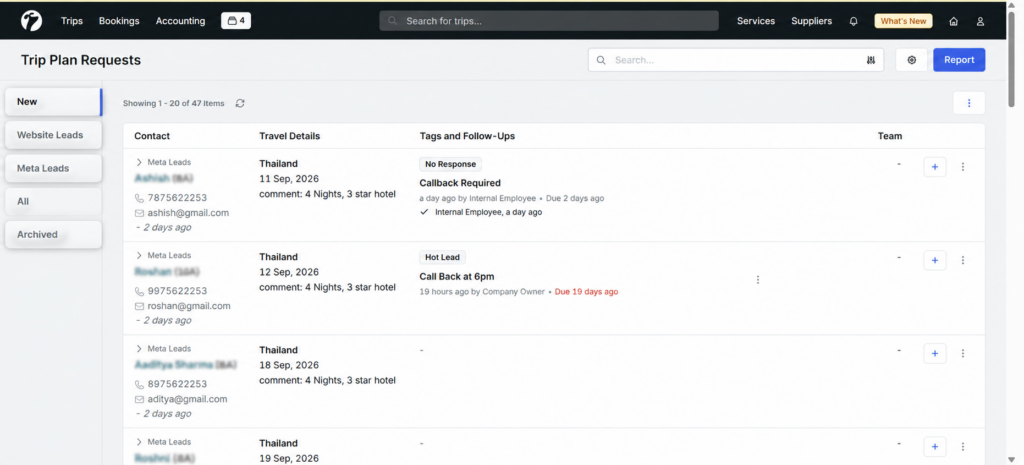Open the Services link
Viewport: 1024px width, 465px height.
coord(756,21)
